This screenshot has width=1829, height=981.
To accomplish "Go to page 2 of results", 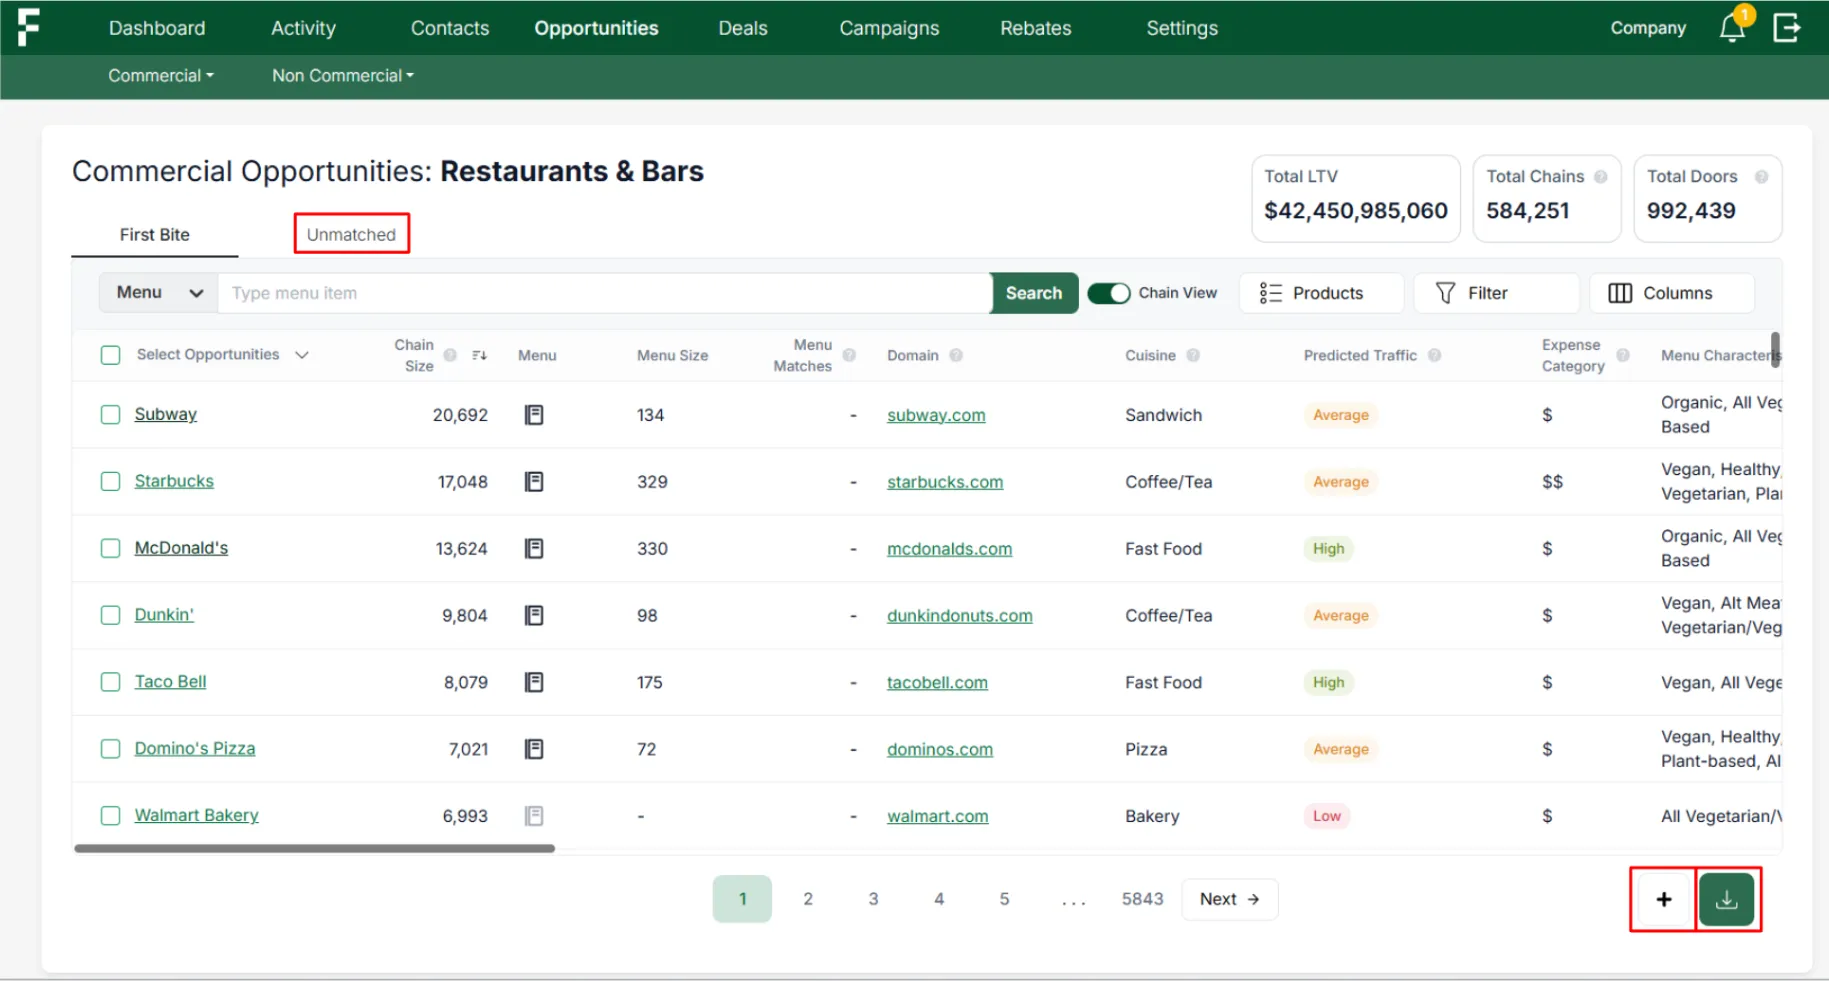I will (808, 899).
